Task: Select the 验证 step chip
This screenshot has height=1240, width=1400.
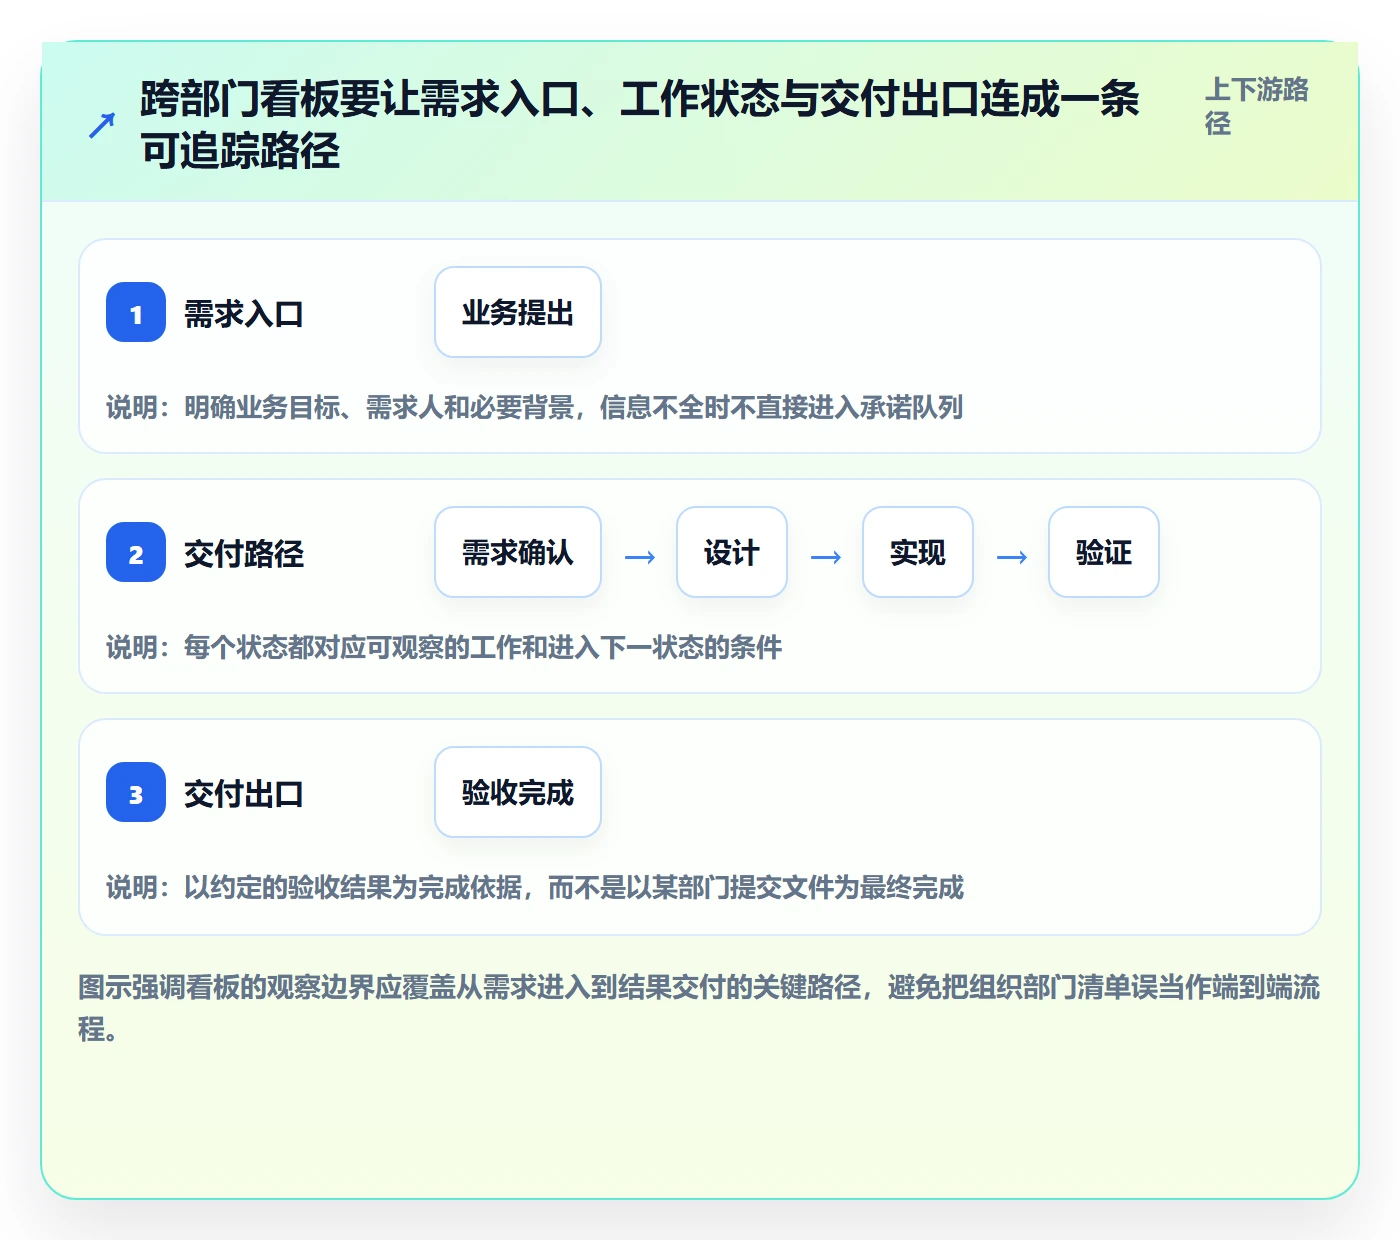Action: [x=1104, y=552]
